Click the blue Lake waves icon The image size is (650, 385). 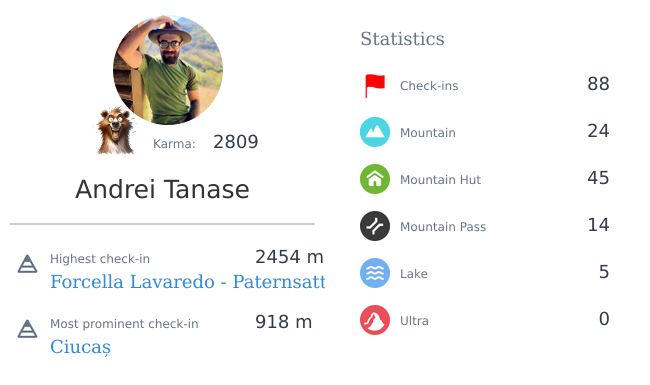pyautogui.click(x=375, y=273)
